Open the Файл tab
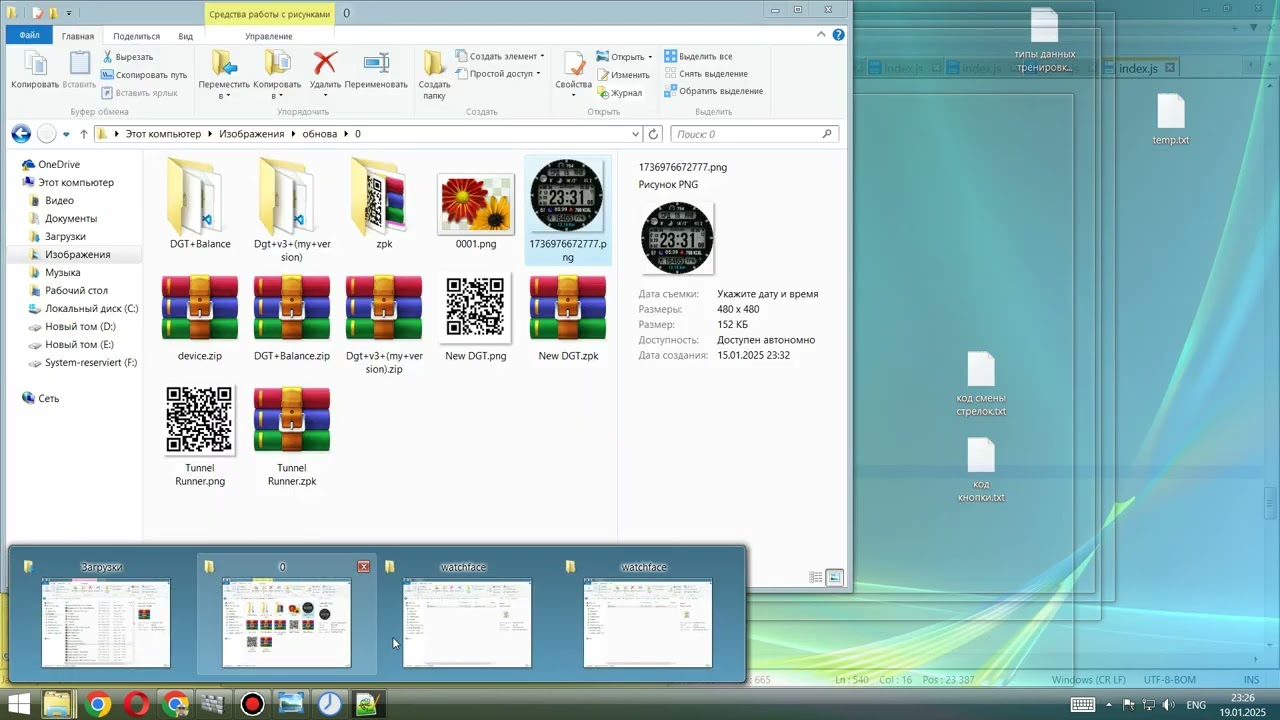1280x720 pixels. click(x=29, y=36)
